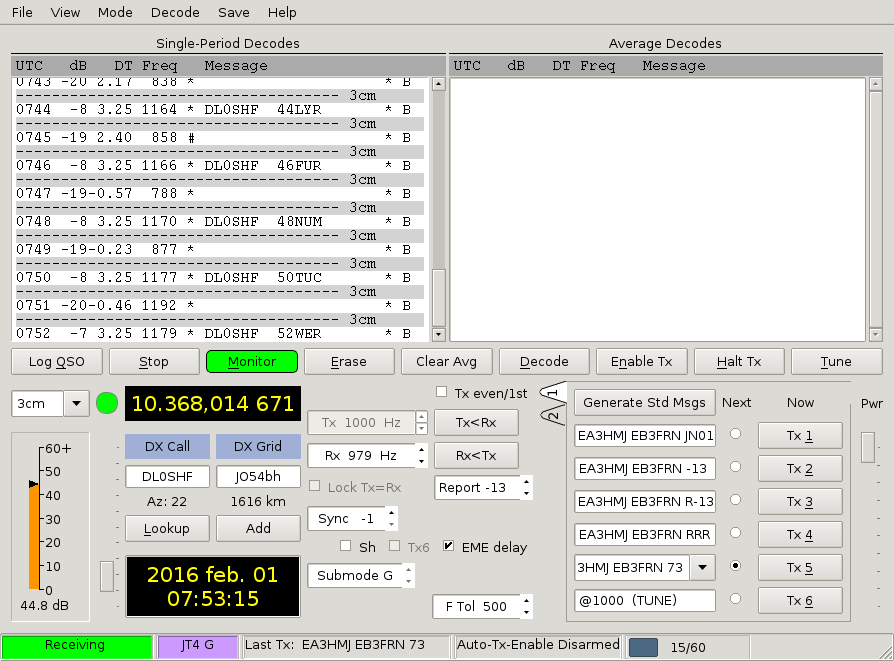Screen dimensions: 894x661
Task: Click Generate Std Msgs button
Action: pos(644,403)
